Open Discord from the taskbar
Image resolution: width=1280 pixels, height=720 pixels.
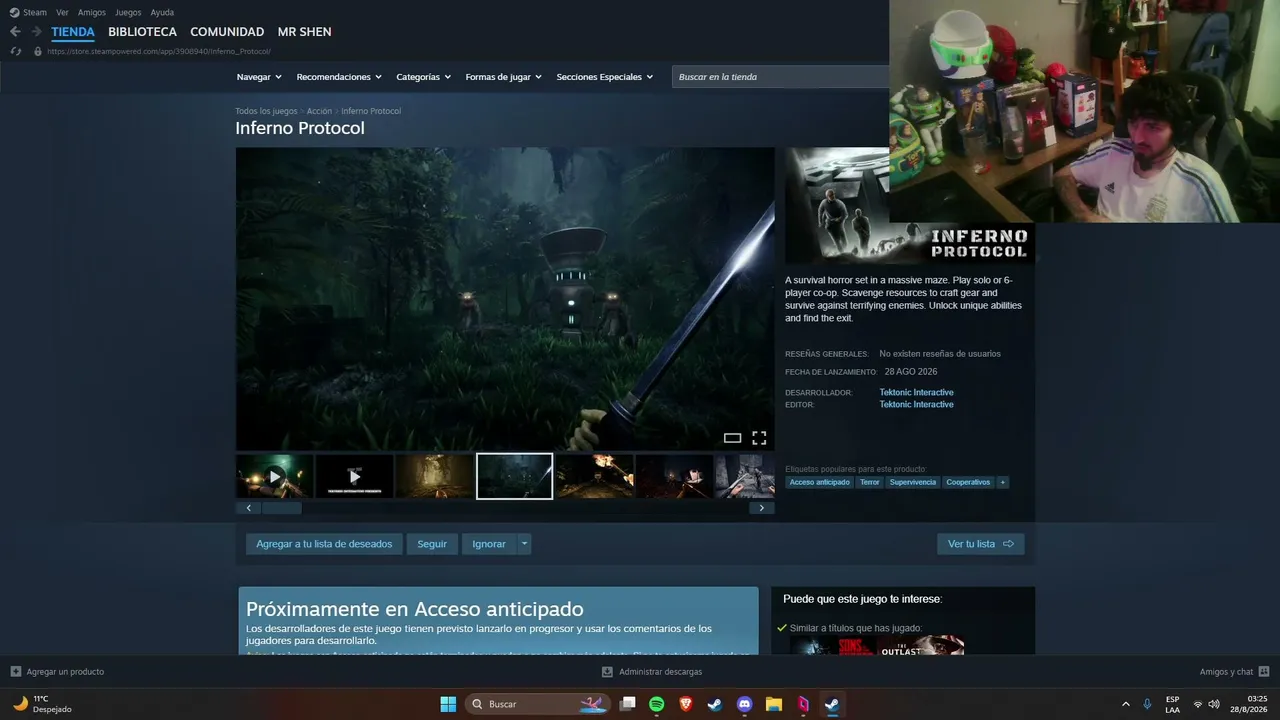click(x=744, y=704)
